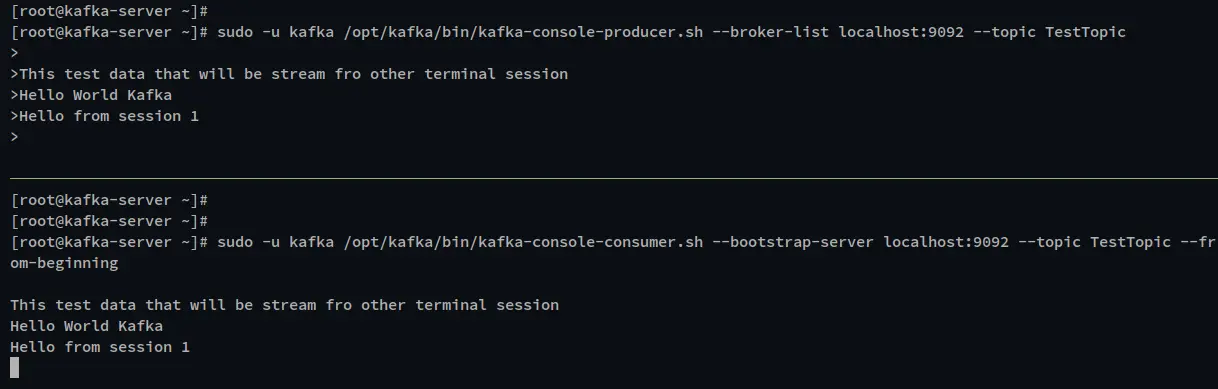Click the wrapped 'om-beginning' text
The image size is (1218, 389).
pyautogui.click(x=64, y=263)
